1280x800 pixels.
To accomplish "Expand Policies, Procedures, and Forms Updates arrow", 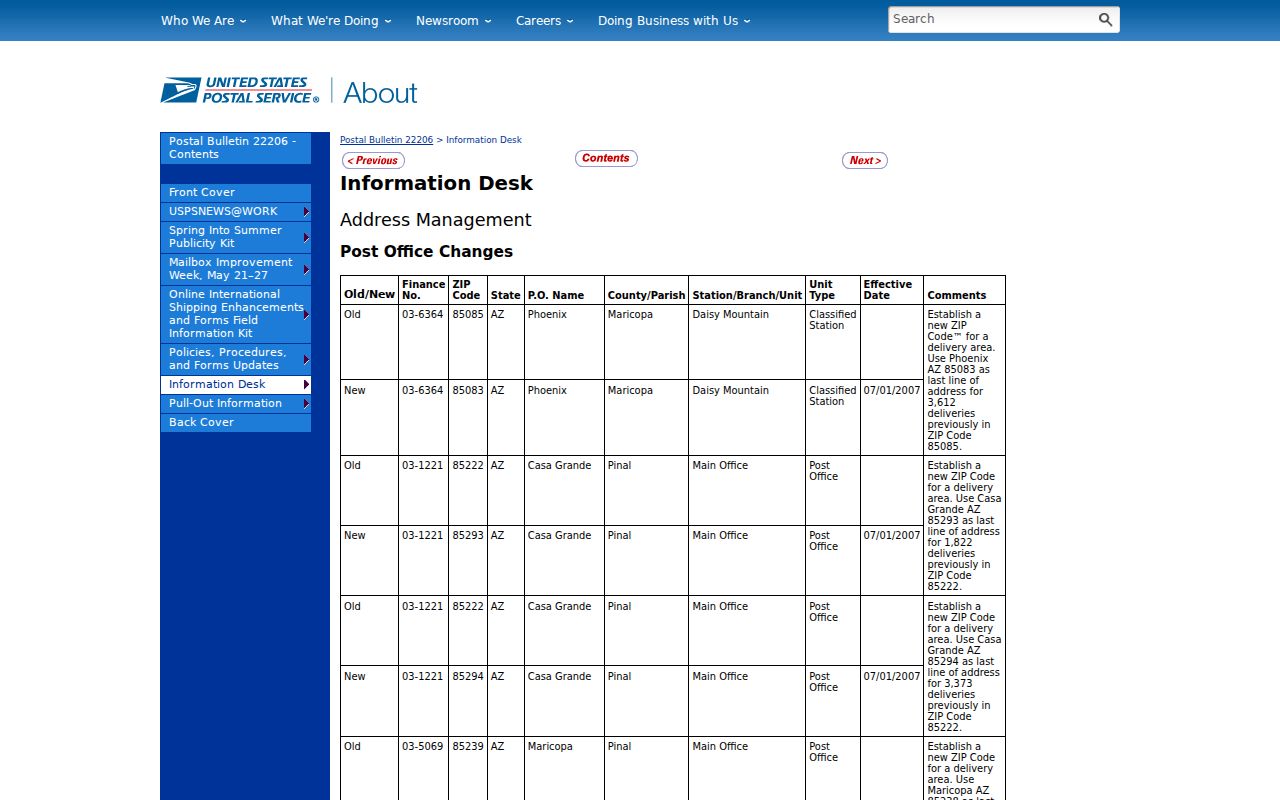I will click(x=306, y=359).
